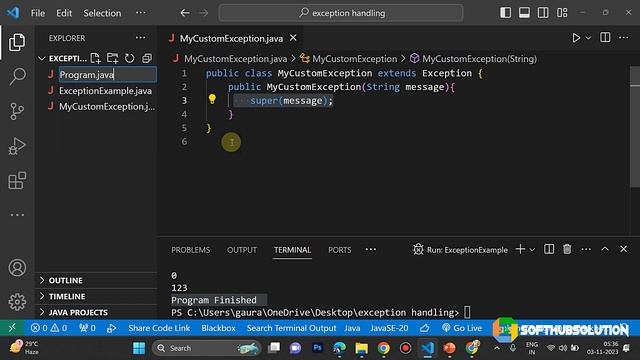This screenshot has width=640, height=360.
Task: Click Share Code Link in status bar
Action: 159,328
